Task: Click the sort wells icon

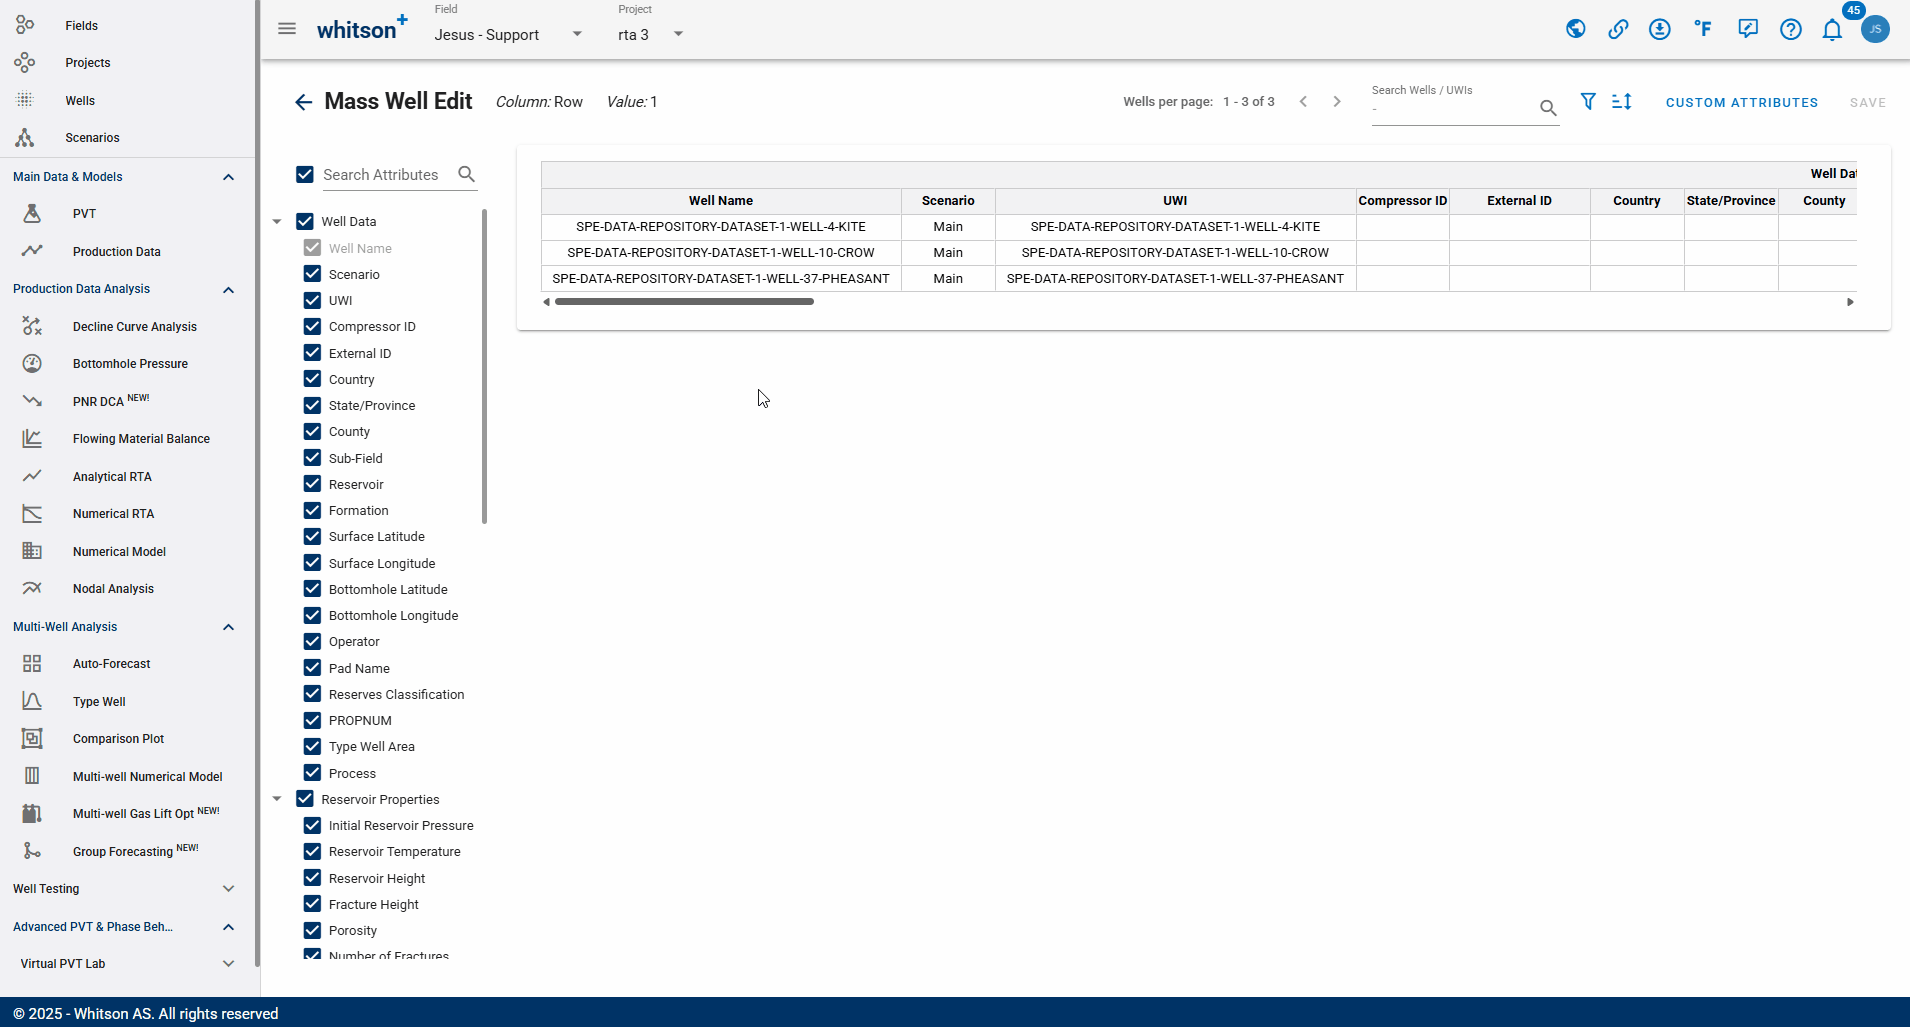Action: pos(1622,101)
